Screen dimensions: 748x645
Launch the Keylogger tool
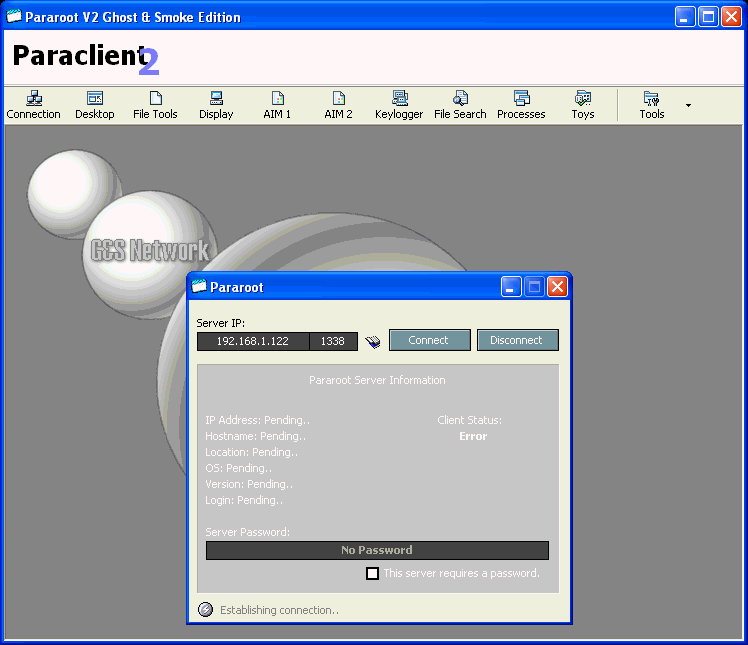click(399, 105)
